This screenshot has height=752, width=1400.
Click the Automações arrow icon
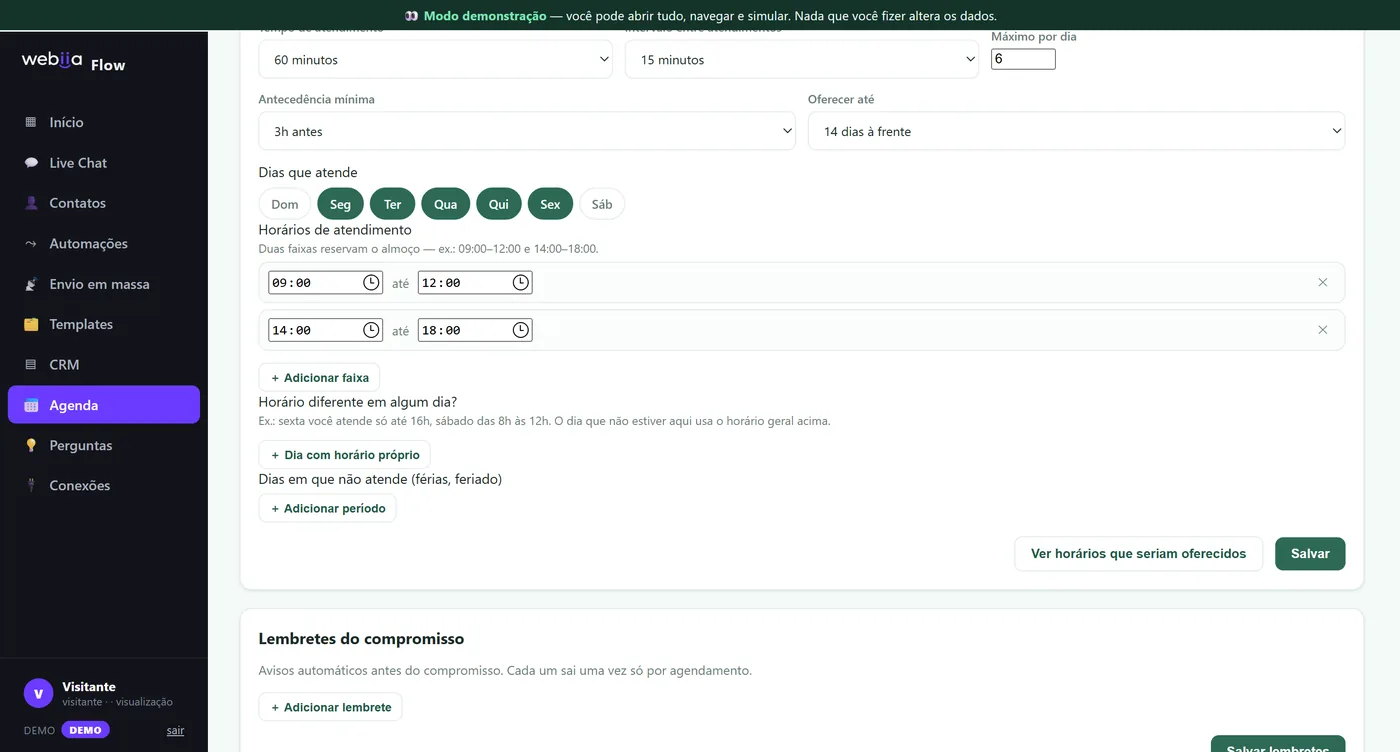click(x=31, y=244)
